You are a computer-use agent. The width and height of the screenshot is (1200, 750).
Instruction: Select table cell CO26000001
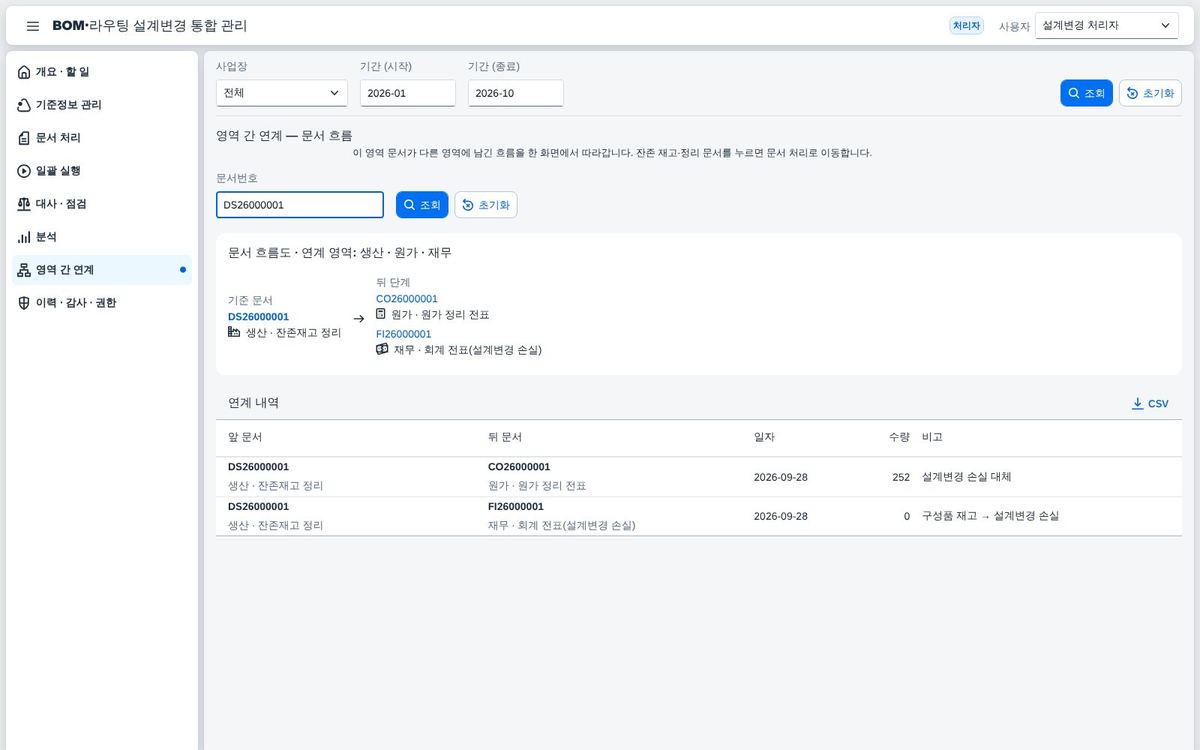[x=519, y=467]
